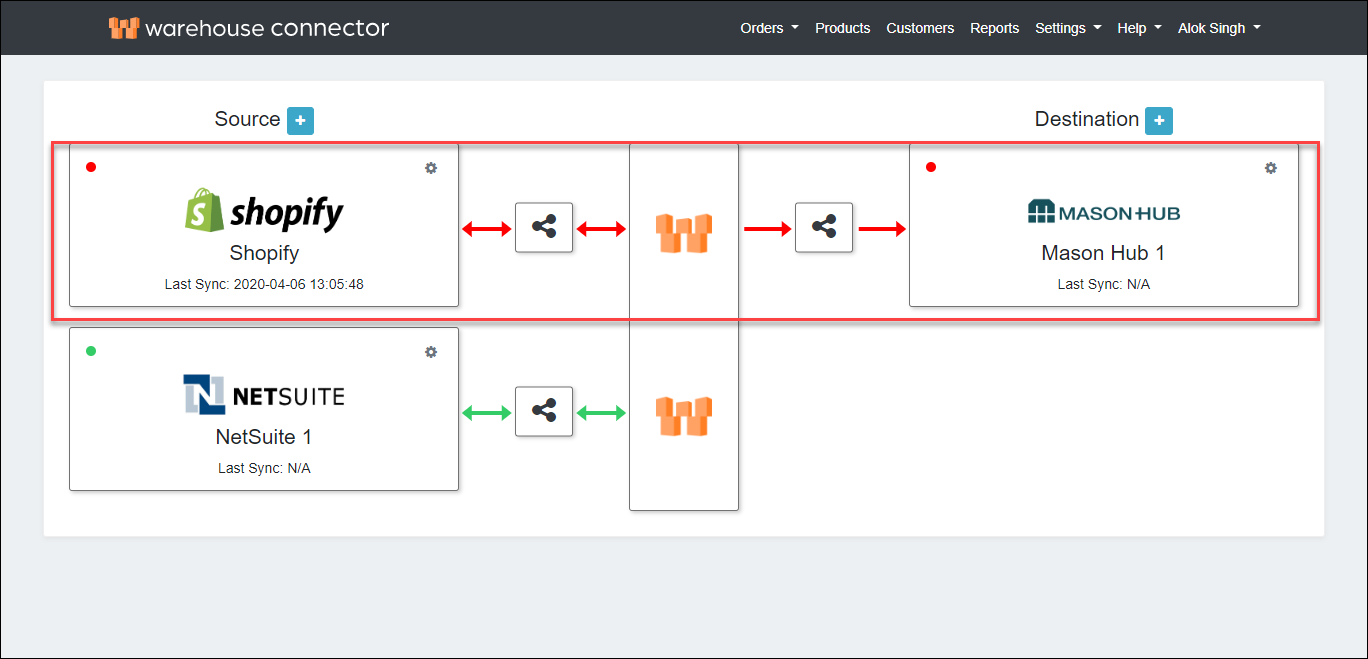Go to the Products page

(x=842, y=28)
